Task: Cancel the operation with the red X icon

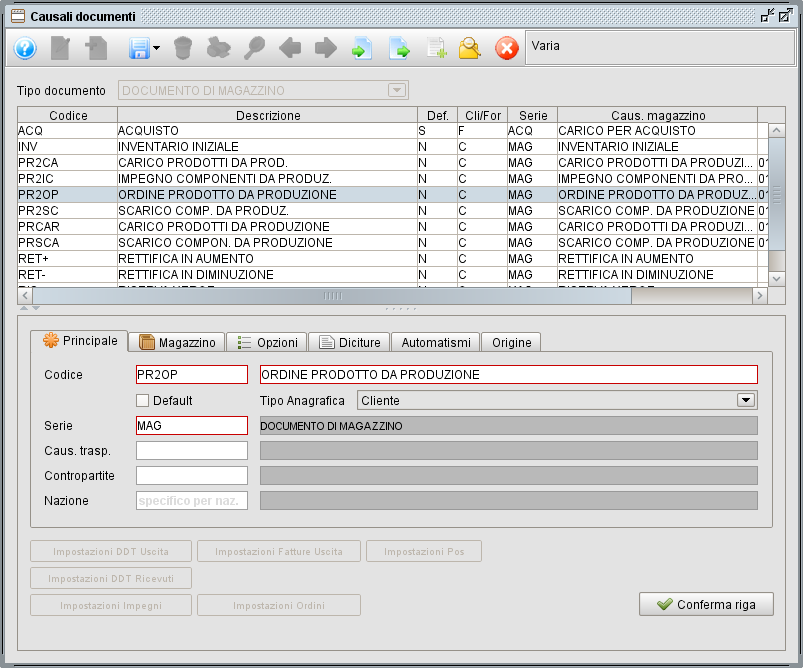Action: click(x=506, y=48)
